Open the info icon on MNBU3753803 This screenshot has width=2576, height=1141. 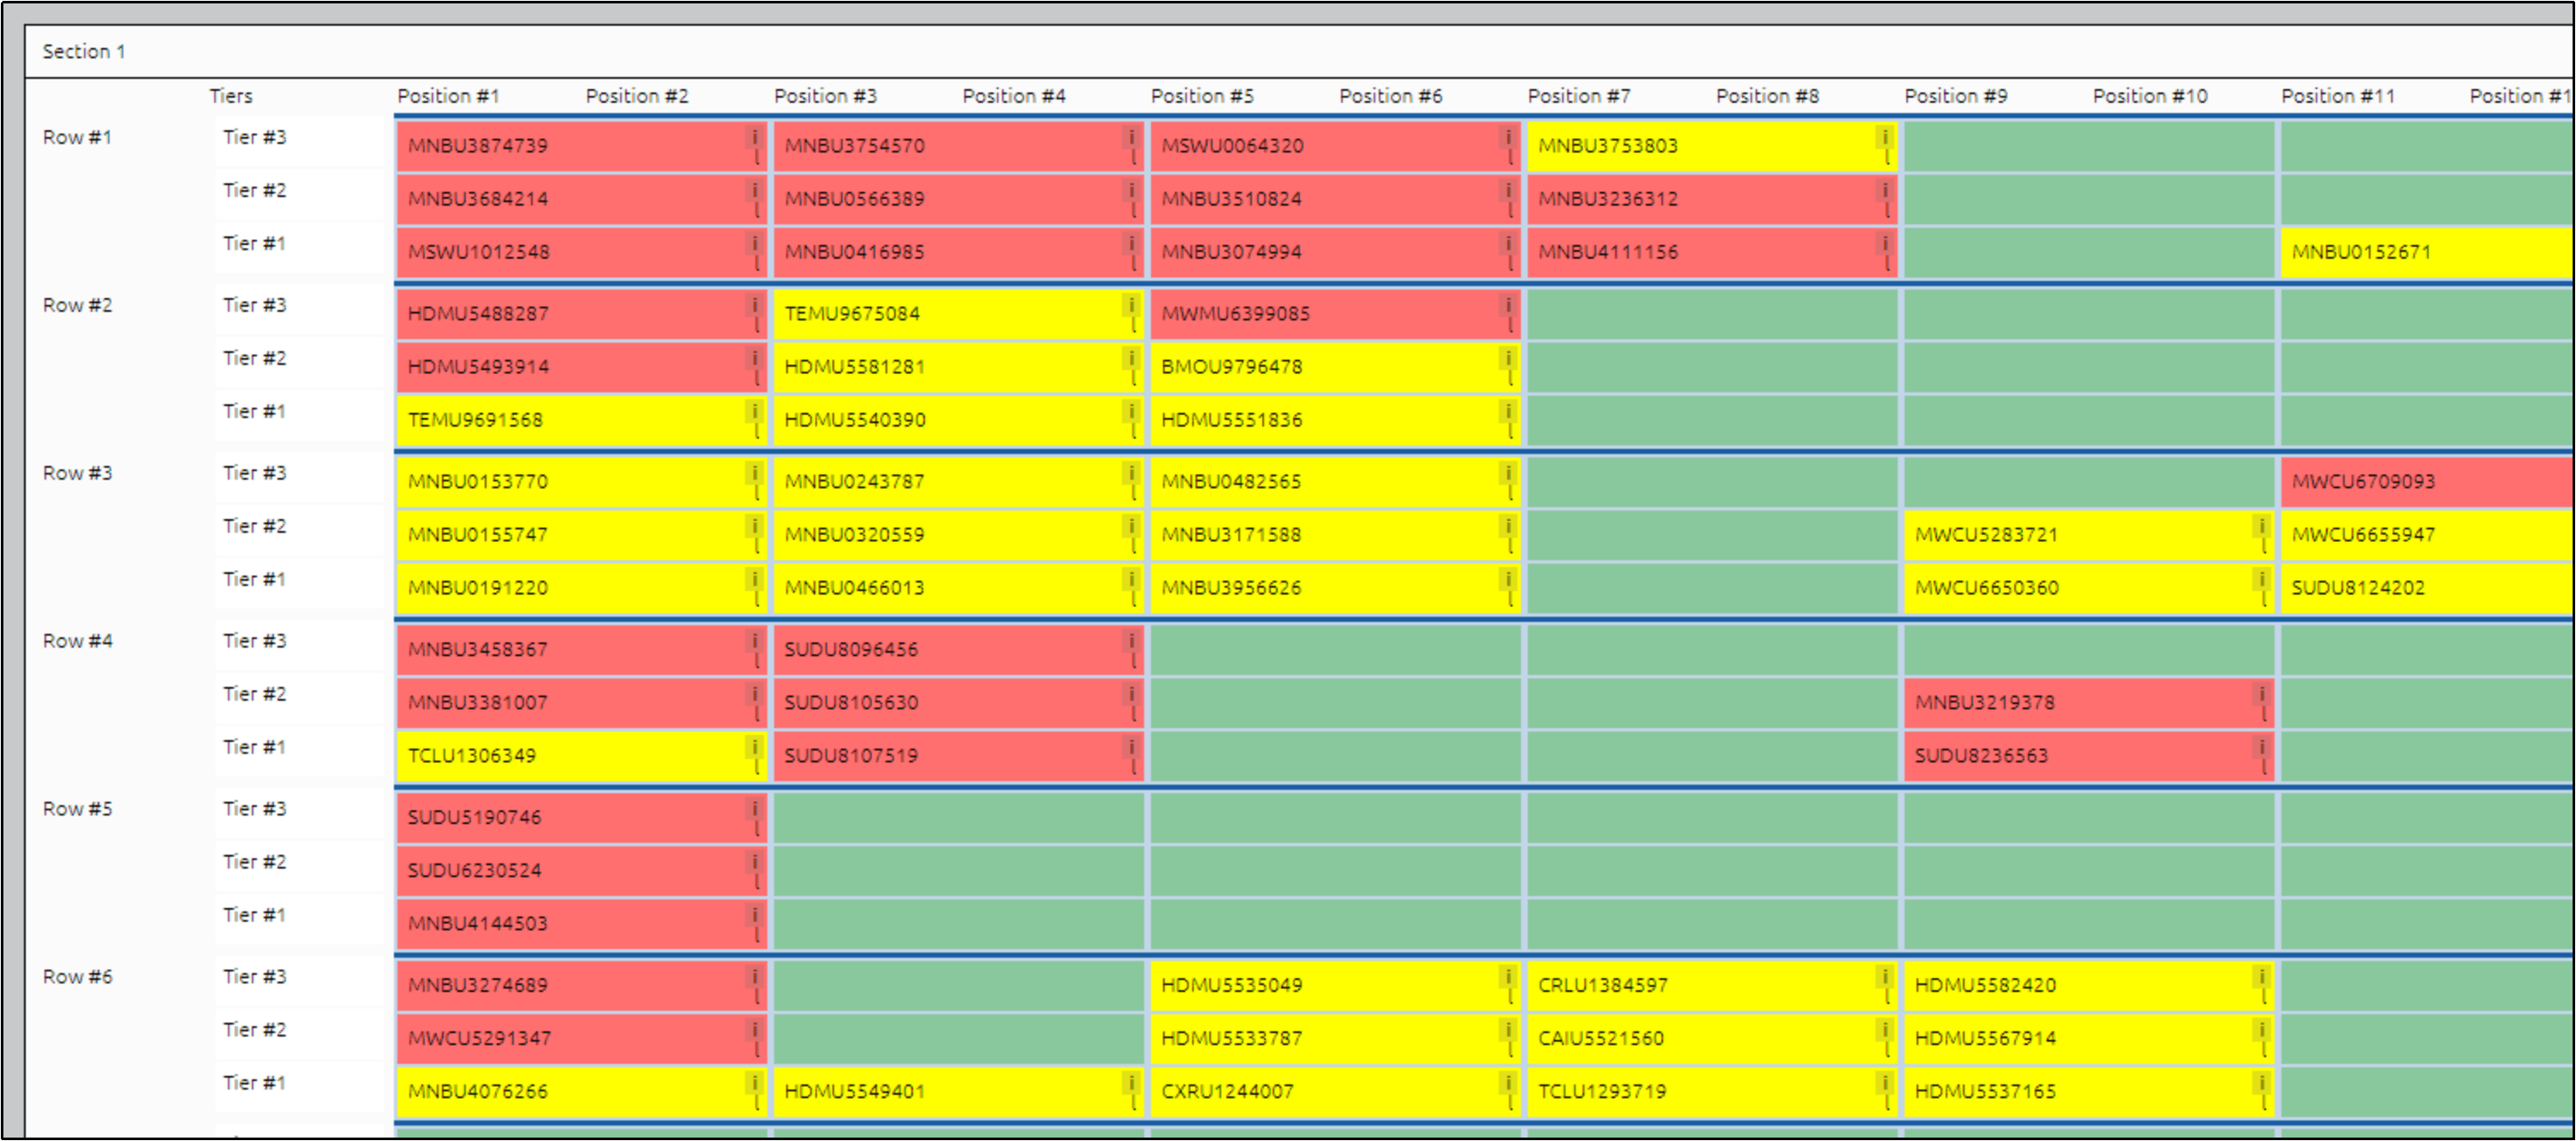[1885, 137]
